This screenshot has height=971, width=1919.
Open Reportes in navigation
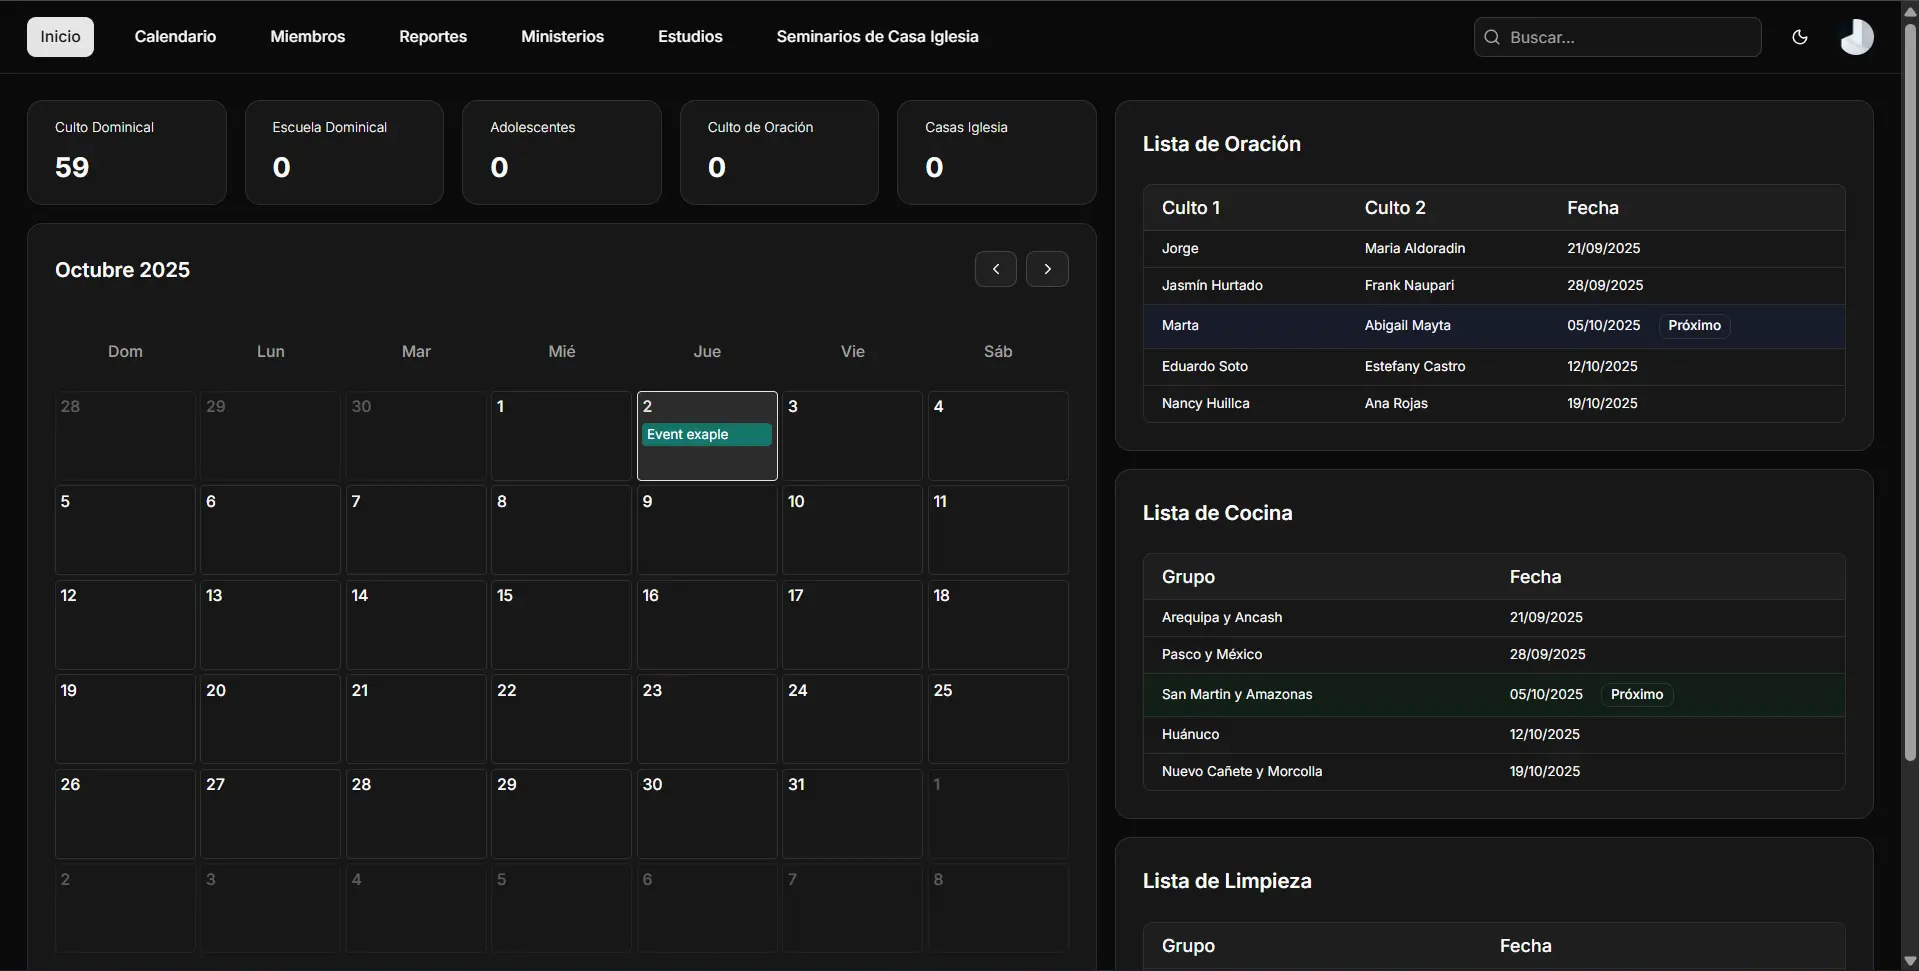tap(433, 37)
